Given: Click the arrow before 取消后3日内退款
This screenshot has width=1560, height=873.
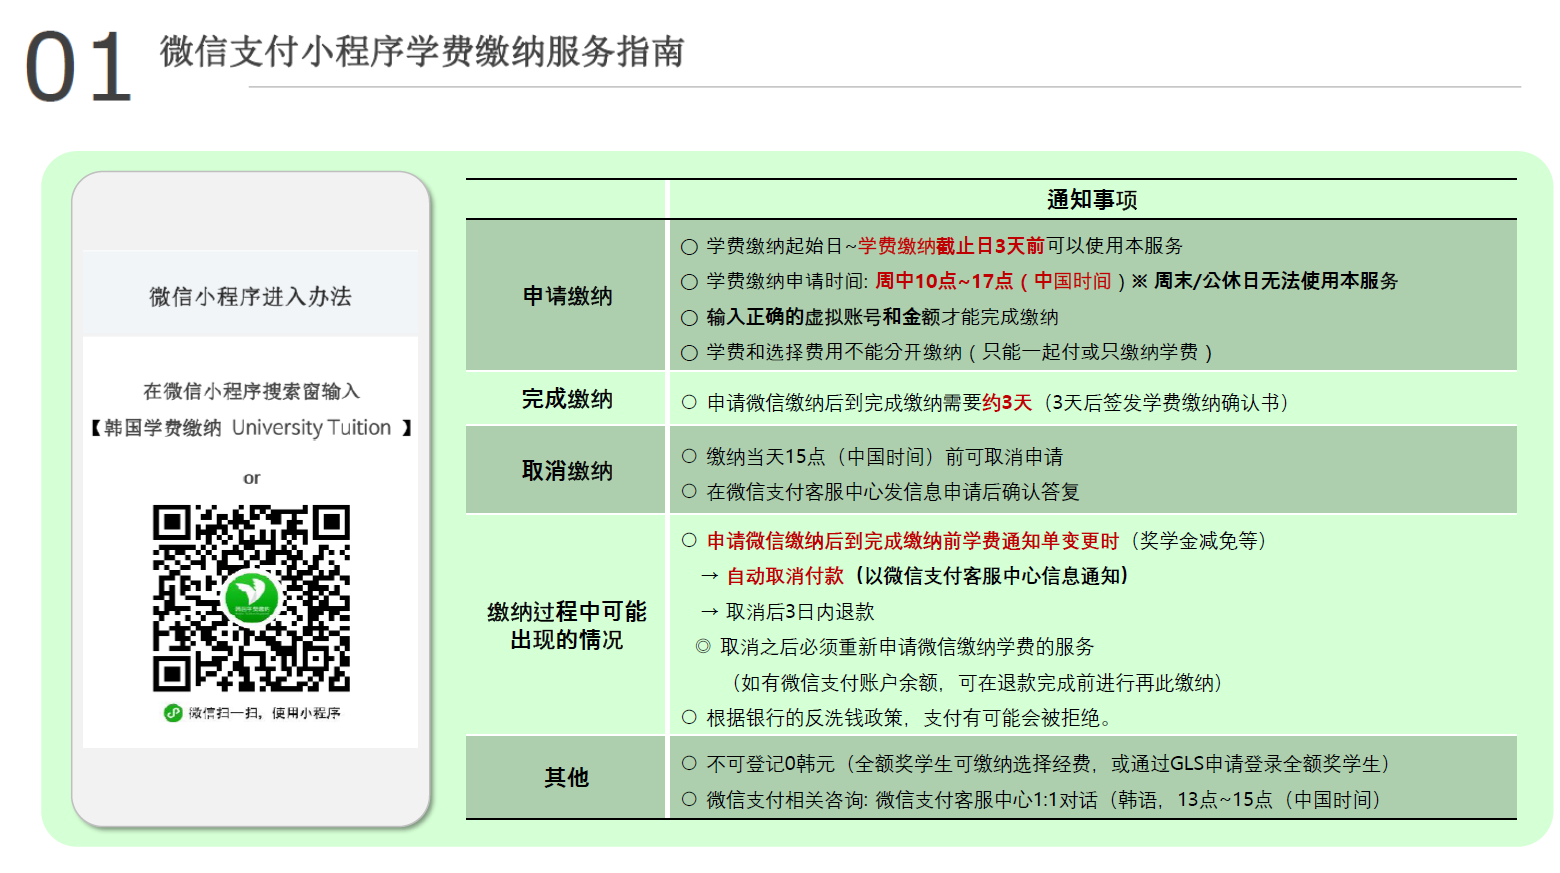Looking at the screenshot, I should click(710, 612).
